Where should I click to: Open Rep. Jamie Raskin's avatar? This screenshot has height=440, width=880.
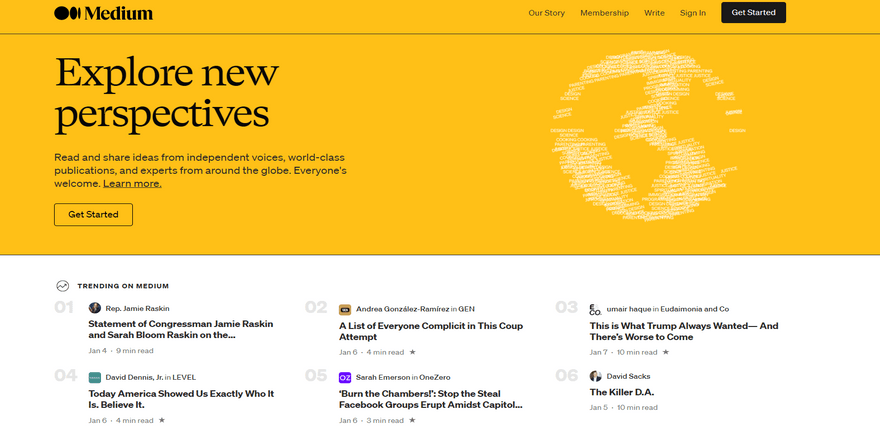pyautogui.click(x=95, y=308)
